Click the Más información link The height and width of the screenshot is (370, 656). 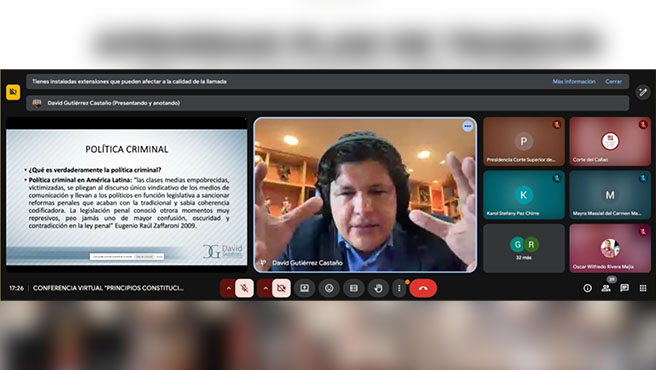tap(574, 82)
